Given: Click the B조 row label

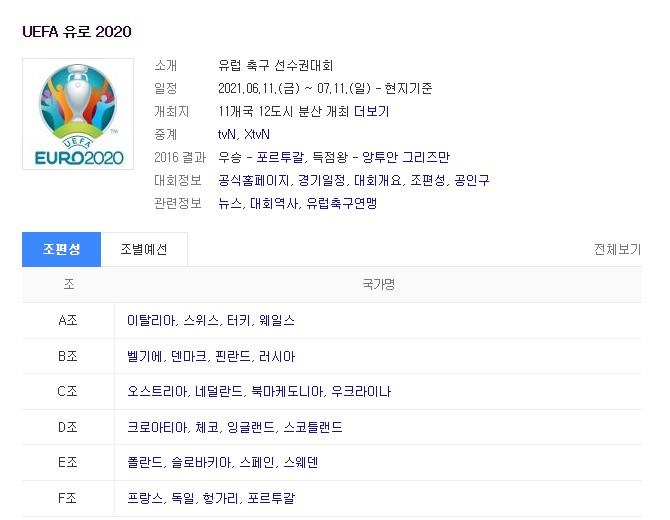Looking at the screenshot, I should tap(68, 356).
